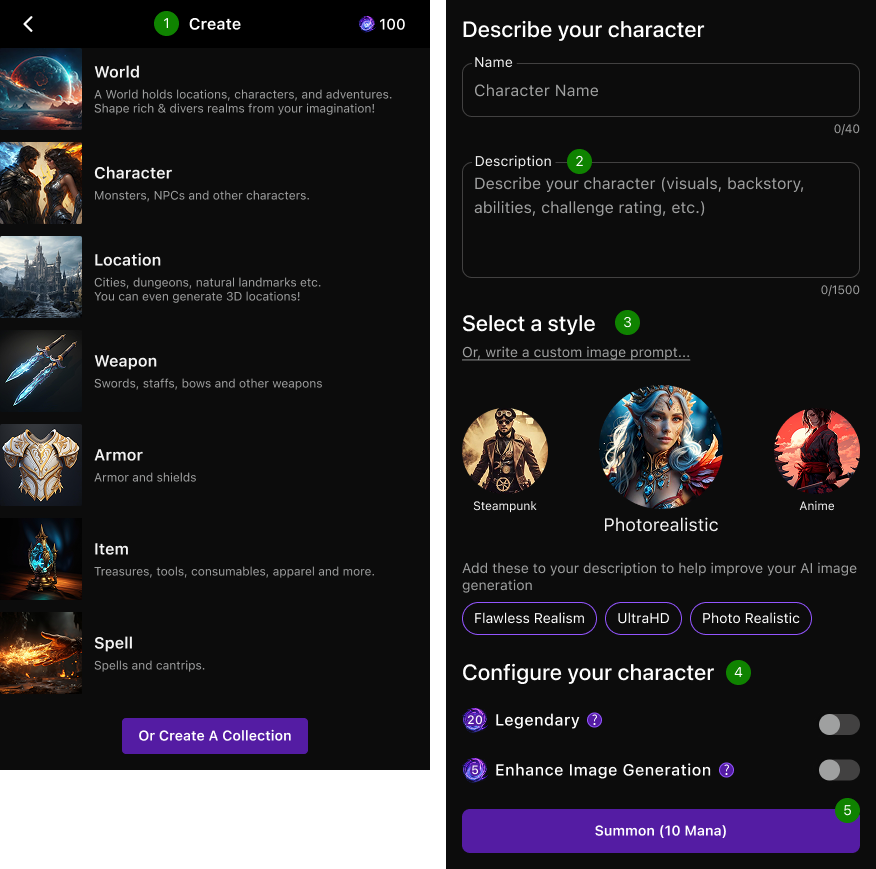
Task: Choose the Spell creation option title
Action: [x=113, y=643]
